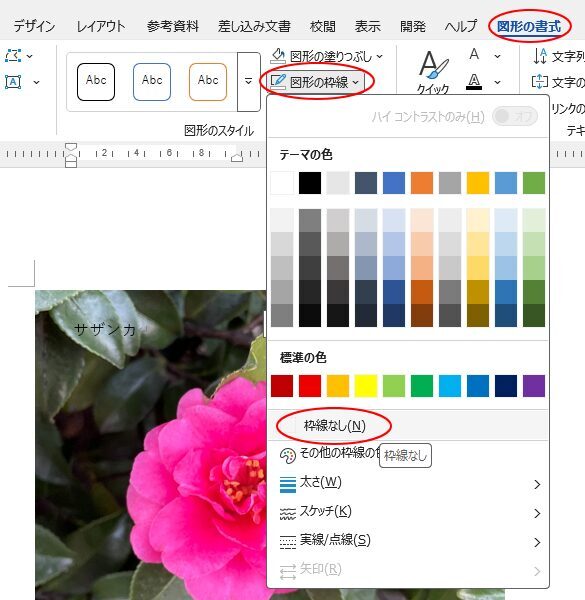The height and width of the screenshot is (600, 585).
Task: Click the Shape Outline pen icon
Action: (278, 82)
